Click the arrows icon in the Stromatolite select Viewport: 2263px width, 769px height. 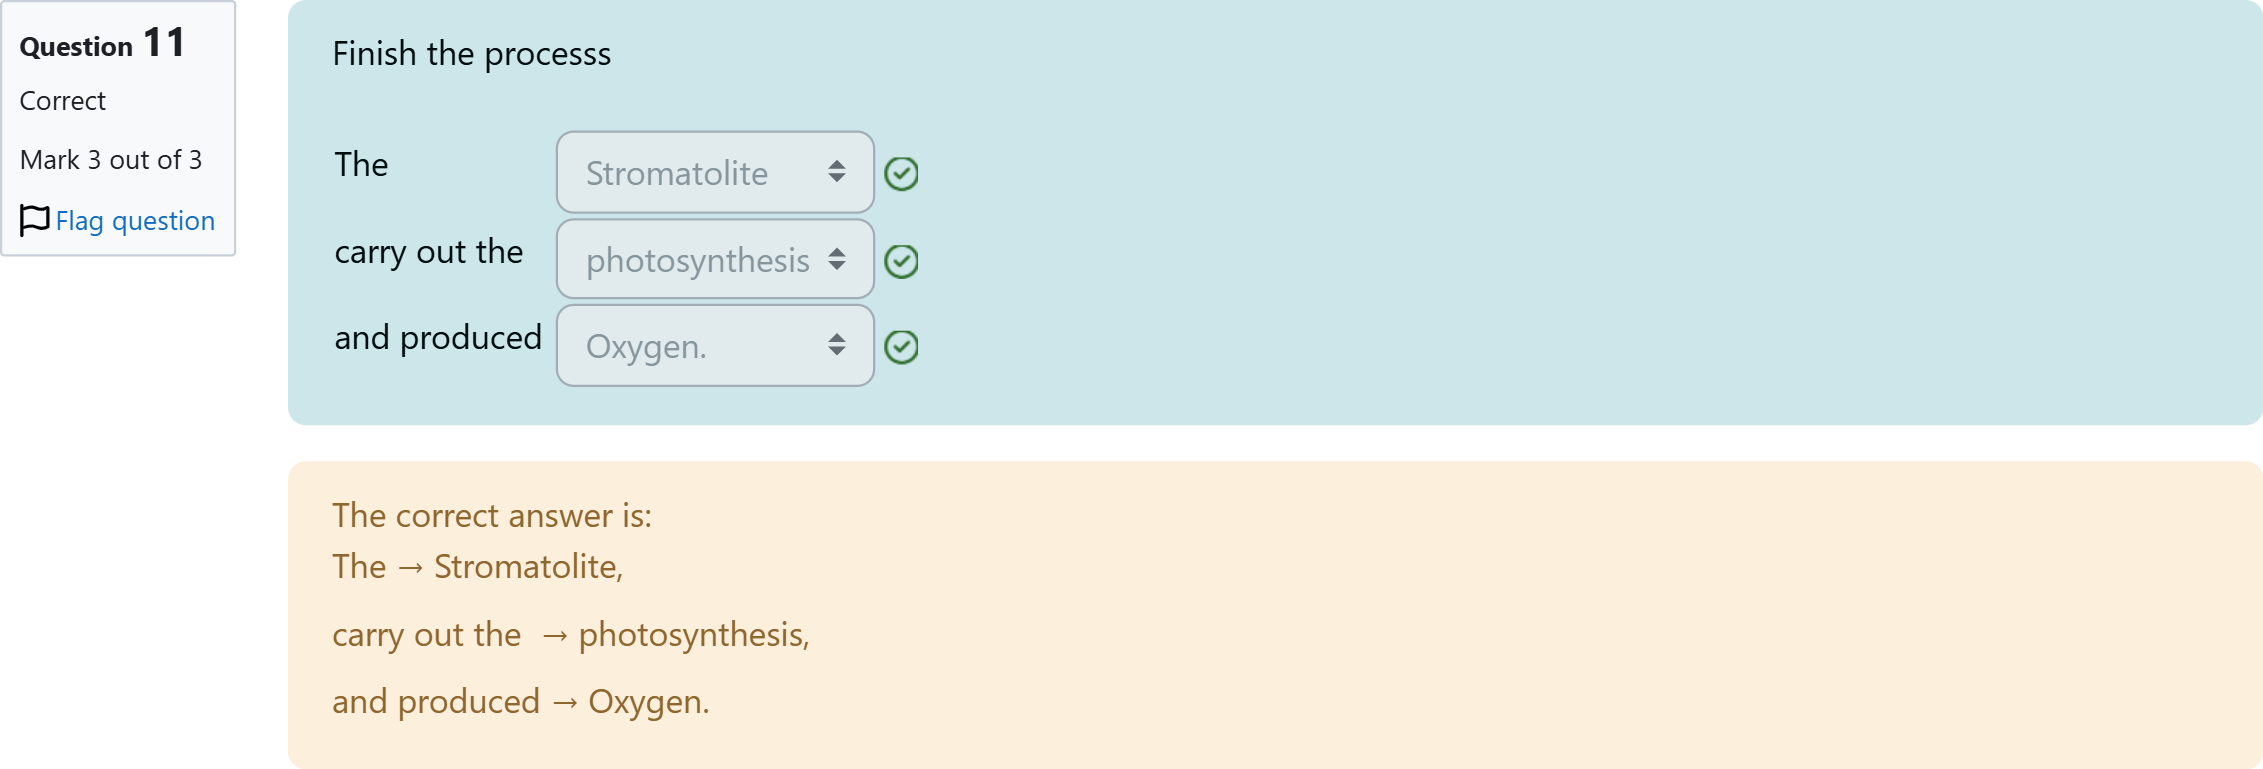tap(837, 173)
